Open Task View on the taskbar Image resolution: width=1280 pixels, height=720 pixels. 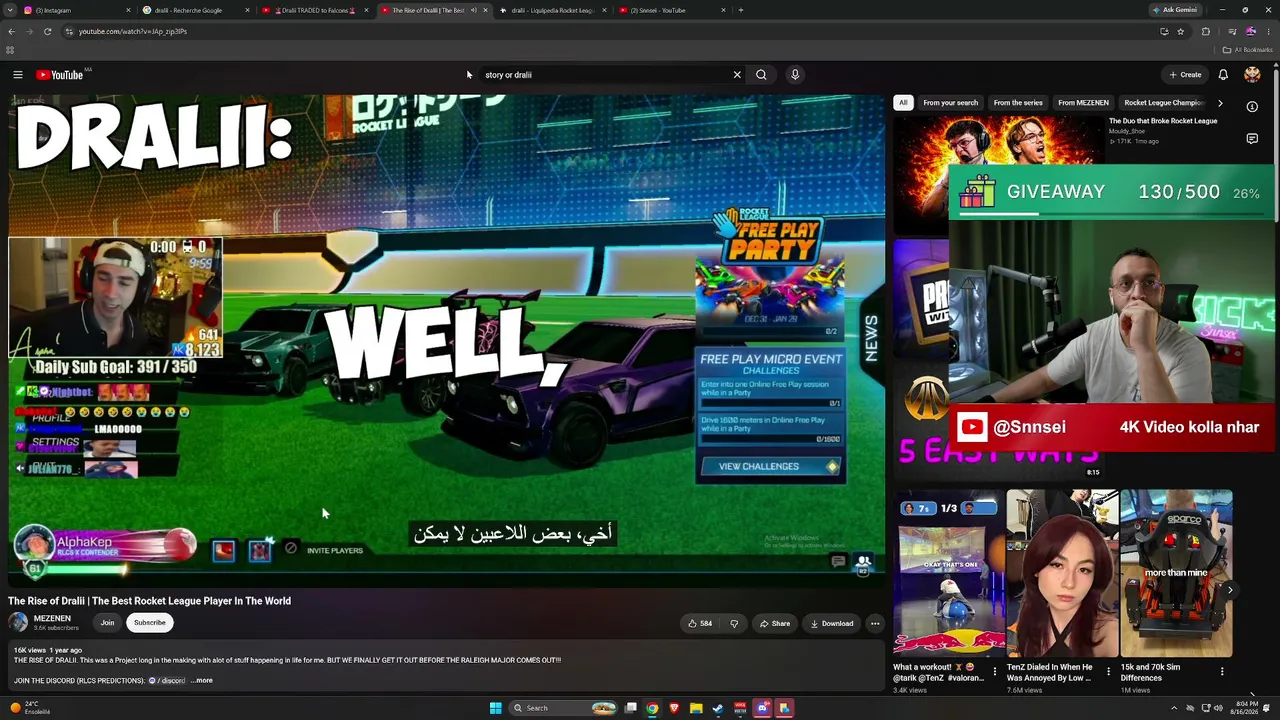point(630,708)
